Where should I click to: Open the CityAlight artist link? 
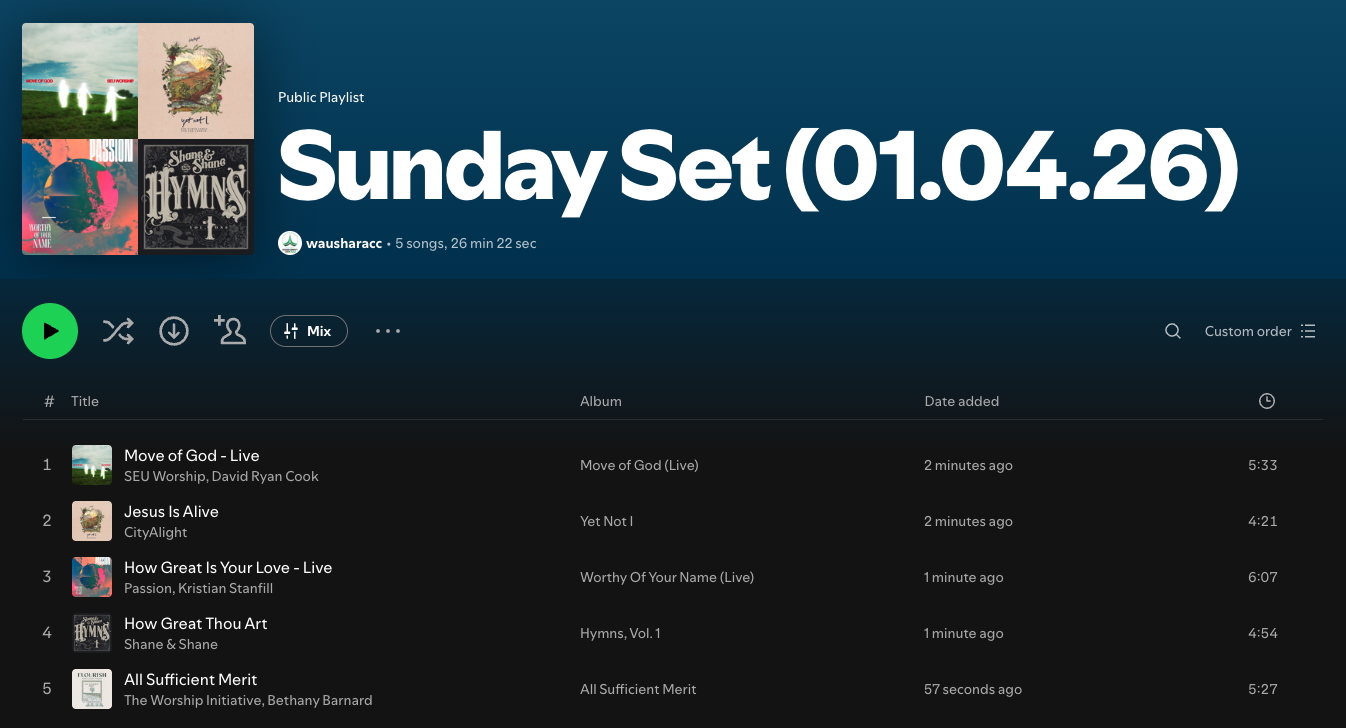pos(156,533)
